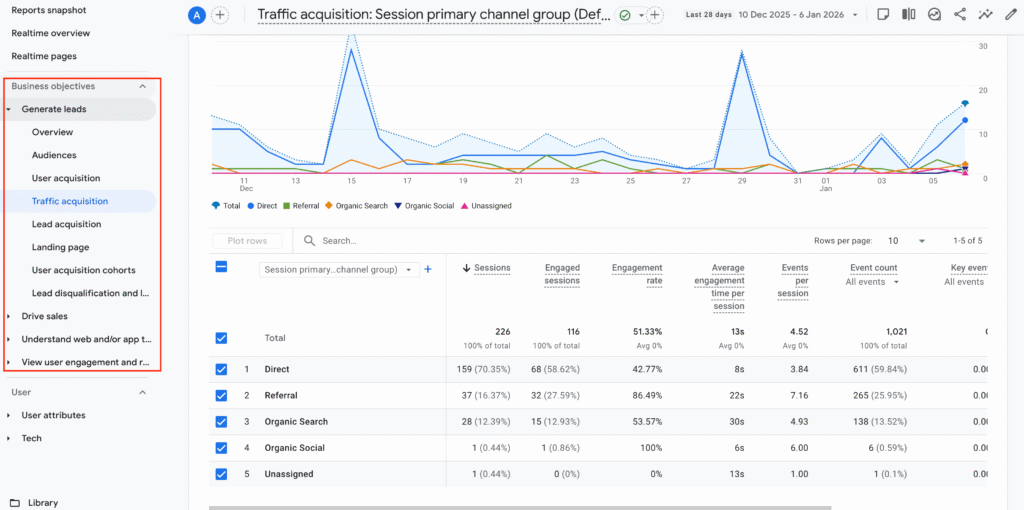1024x510 pixels.
Task: Open the Insights chart icon
Action: point(934,15)
